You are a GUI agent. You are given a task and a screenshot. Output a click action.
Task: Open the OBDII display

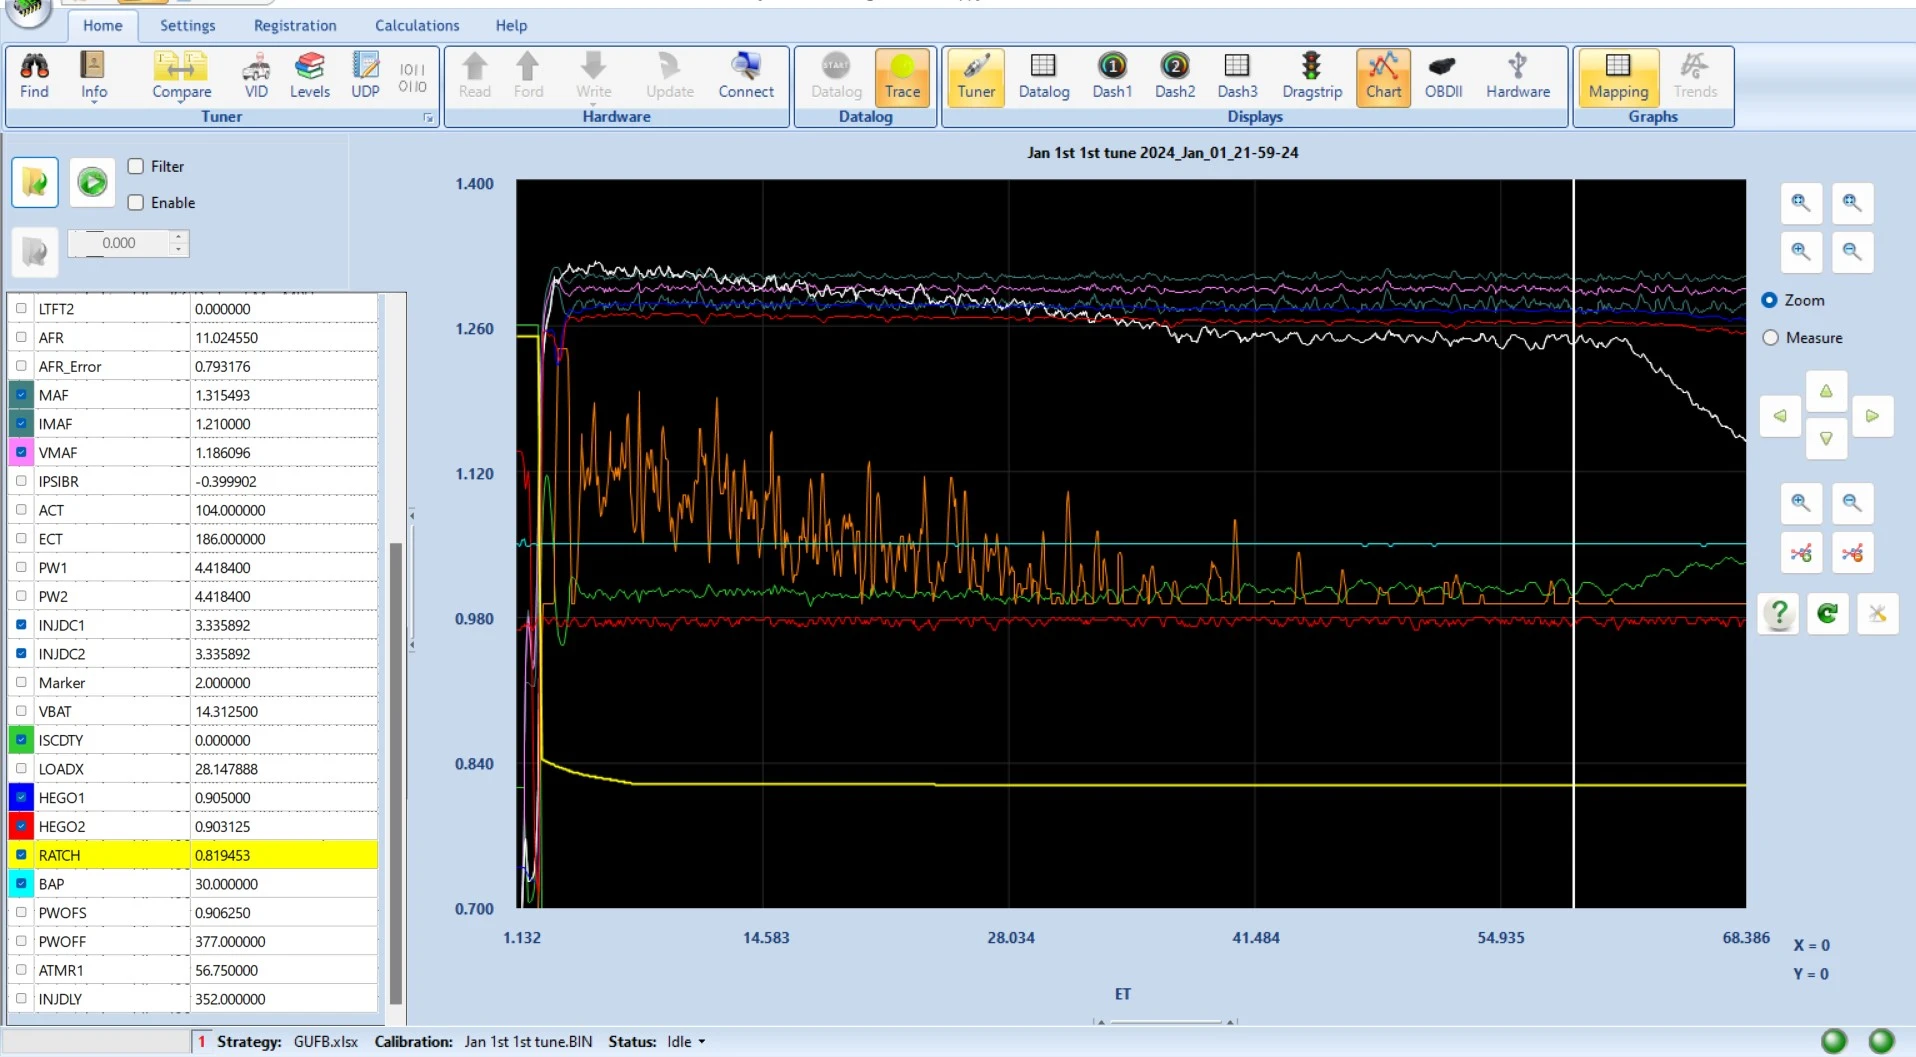pos(1442,76)
